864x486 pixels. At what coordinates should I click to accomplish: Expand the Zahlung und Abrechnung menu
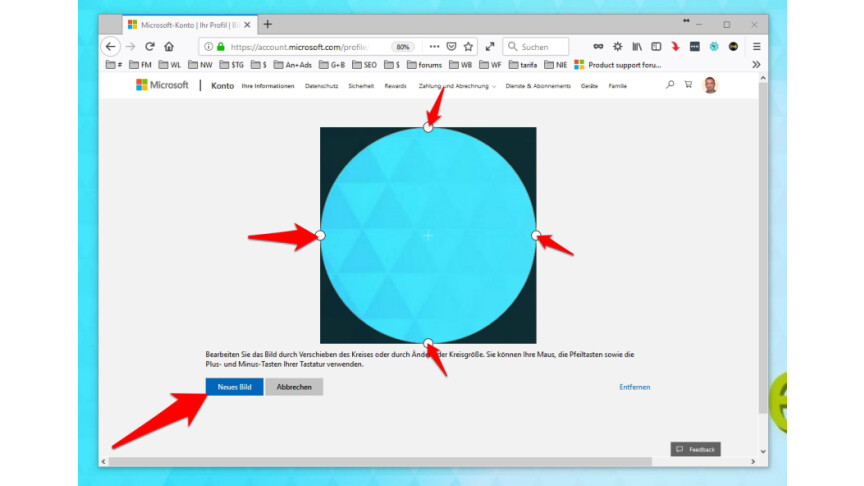coord(457,86)
